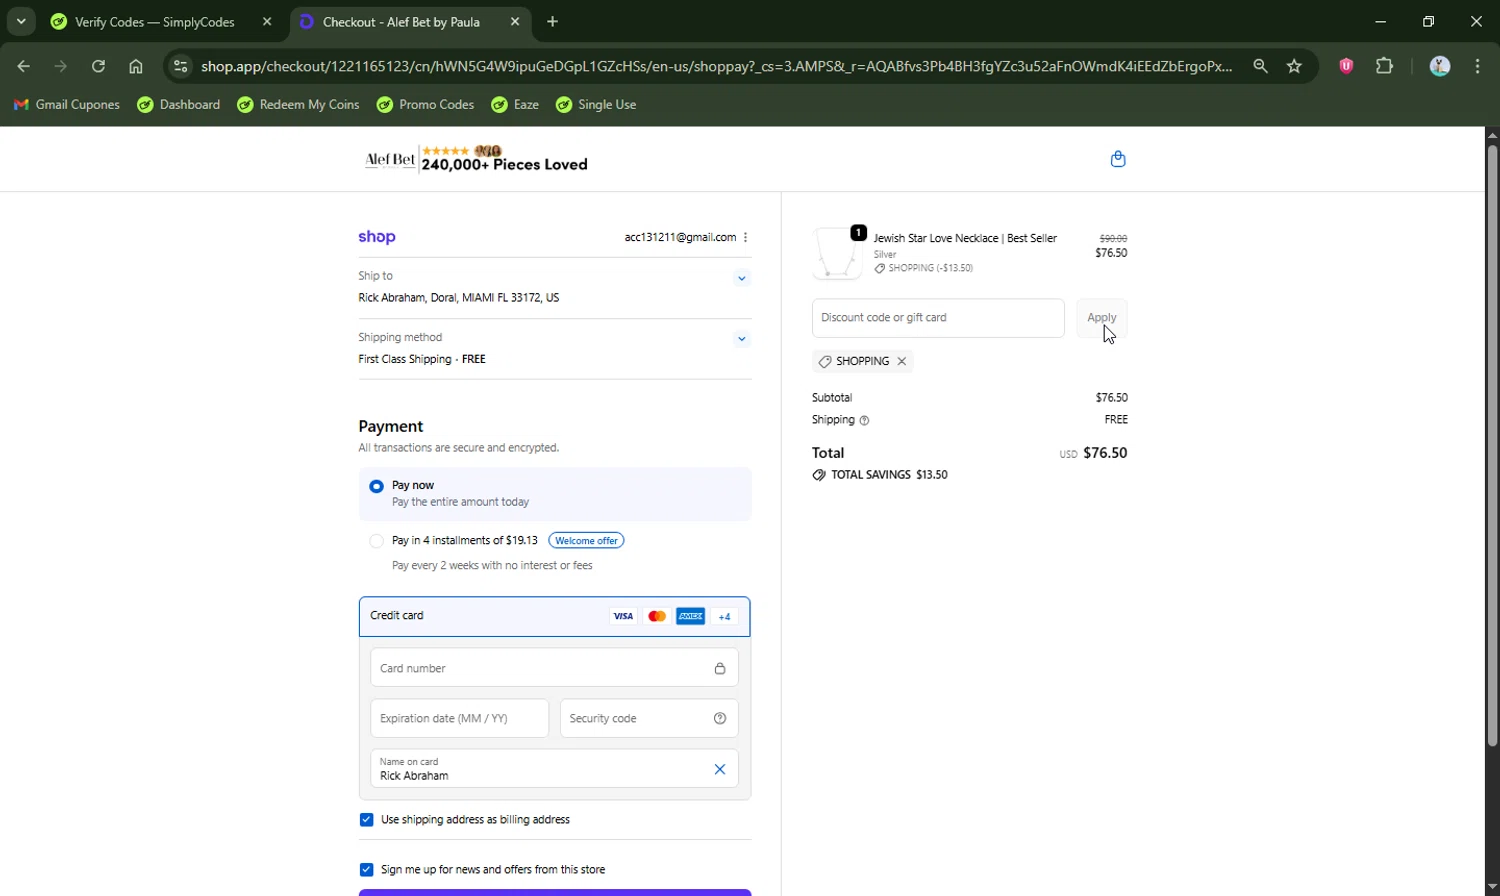1500x896 pixels.
Task: Click the acc131211@gmail.com email text
Action: click(680, 237)
